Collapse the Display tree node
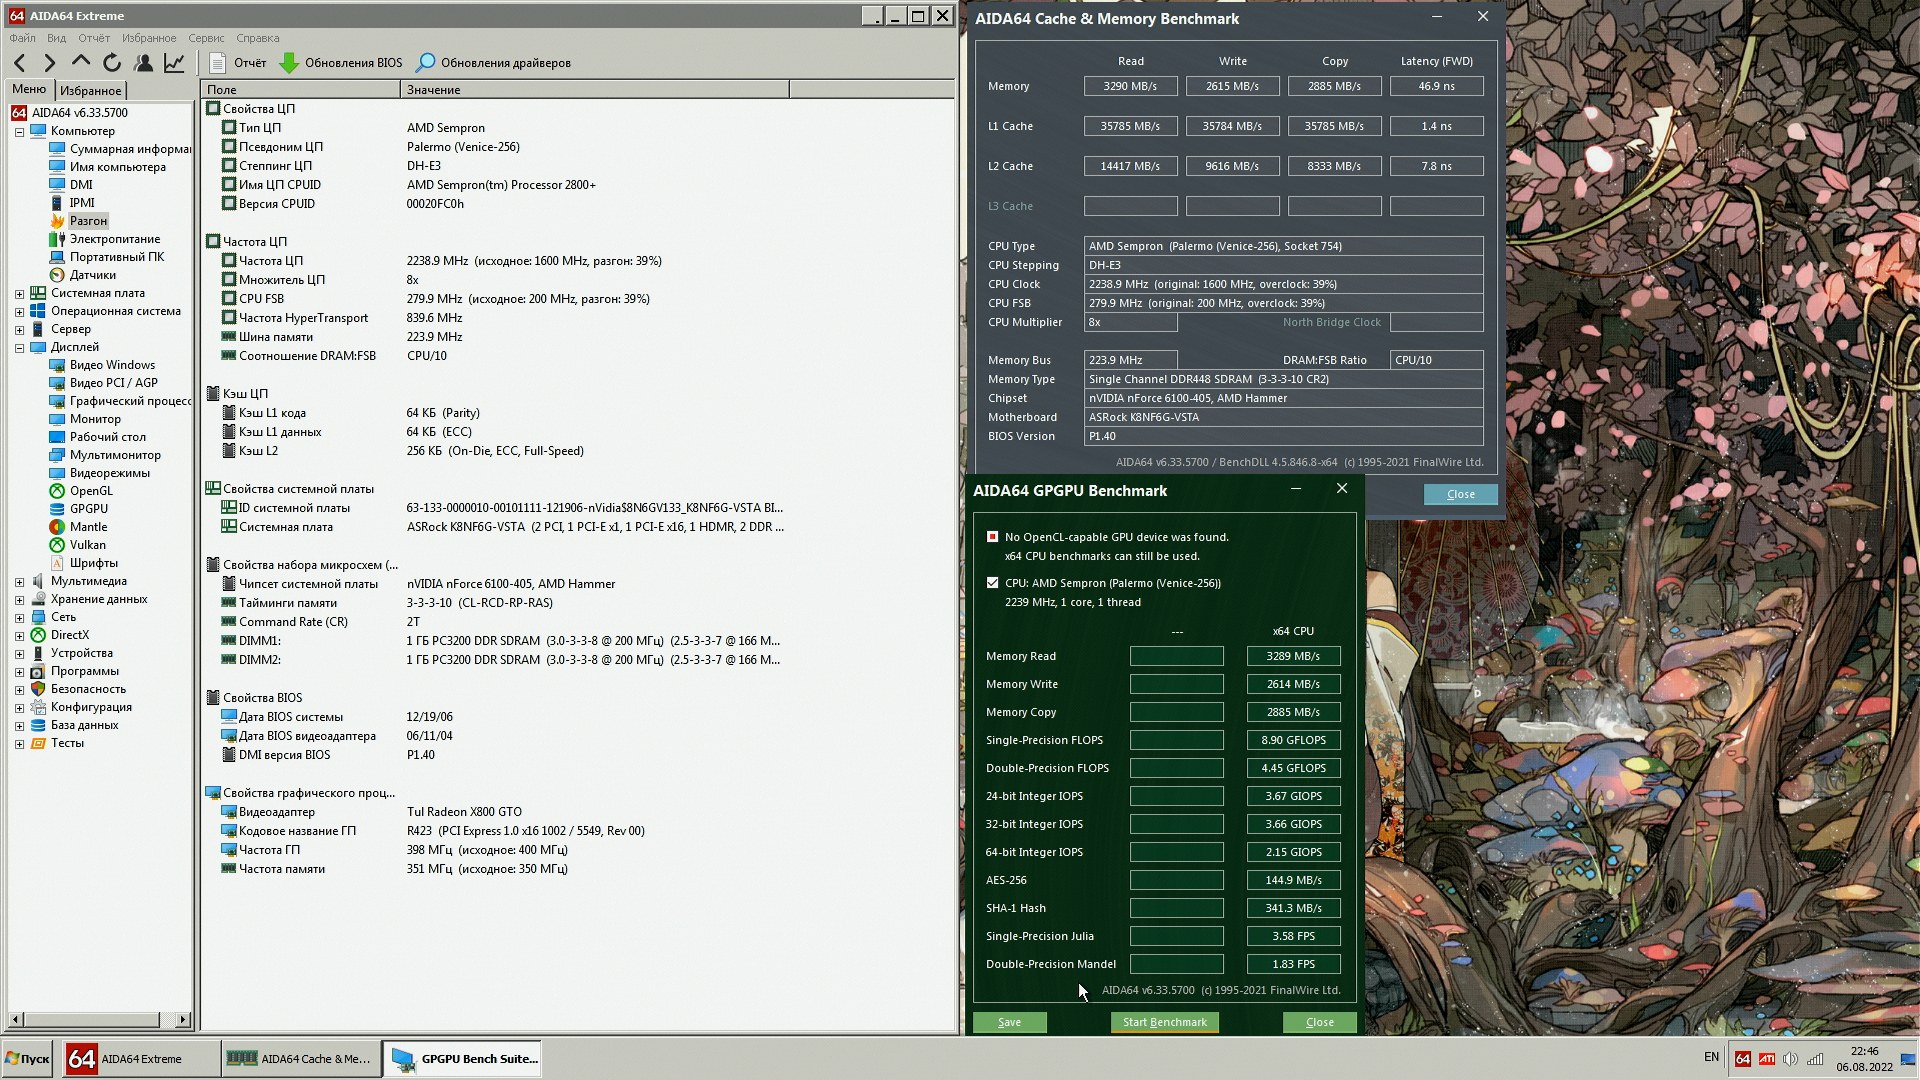Screen dimensions: 1920x1080 (19, 348)
